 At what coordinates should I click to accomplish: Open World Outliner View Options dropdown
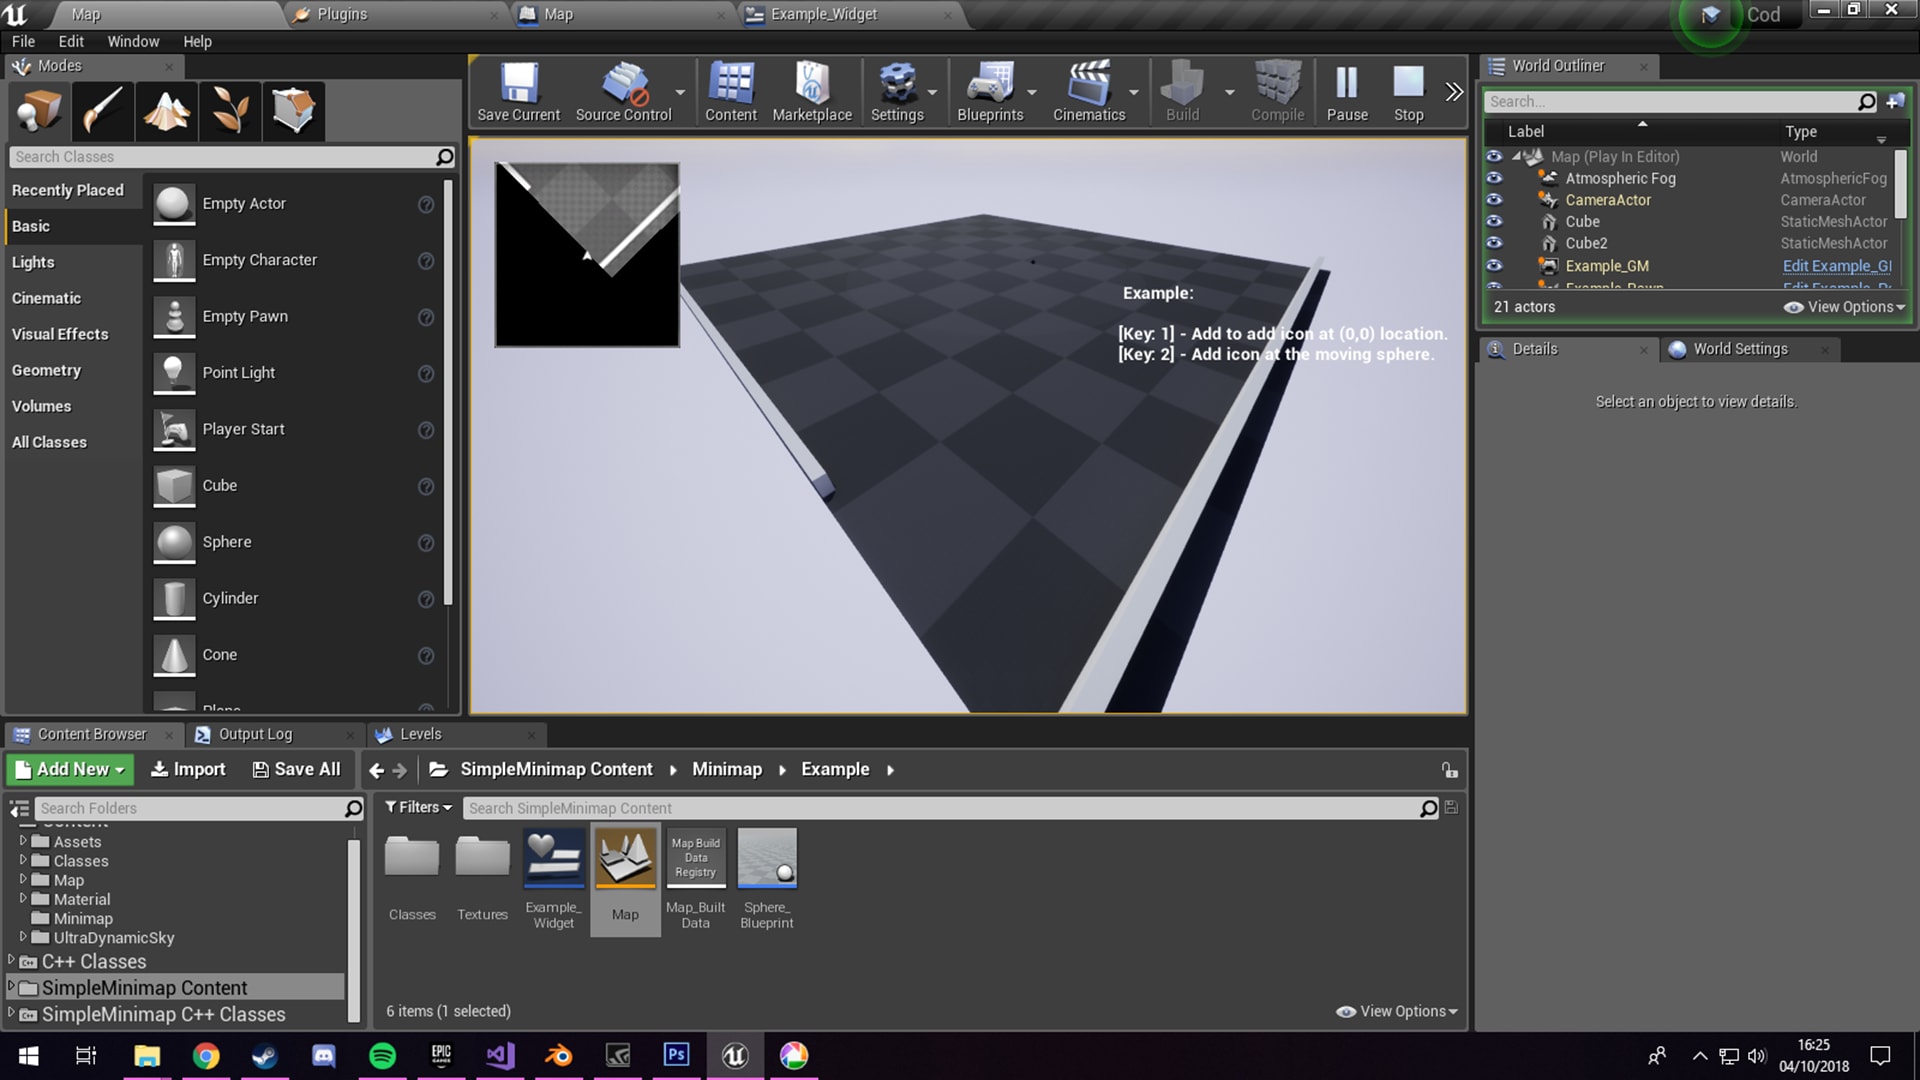tap(1845, 307)
